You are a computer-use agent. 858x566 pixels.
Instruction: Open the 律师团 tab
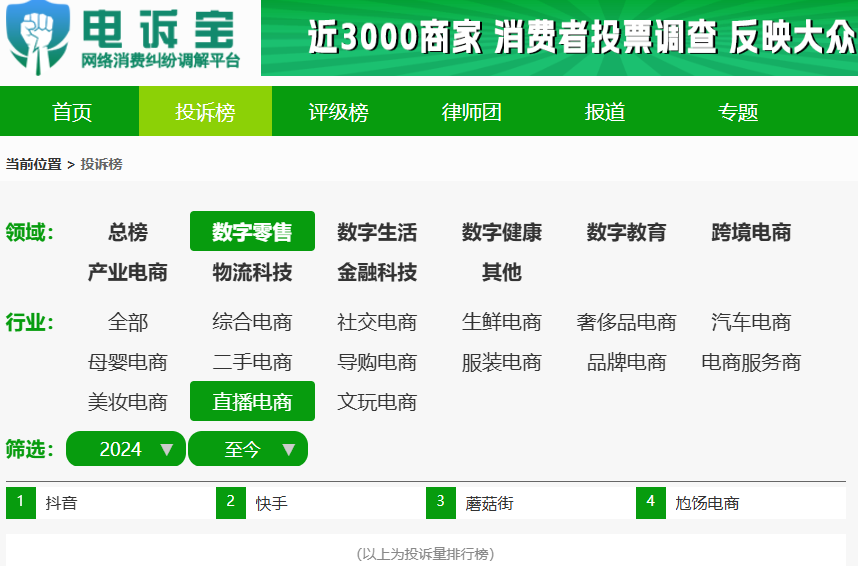471,112
